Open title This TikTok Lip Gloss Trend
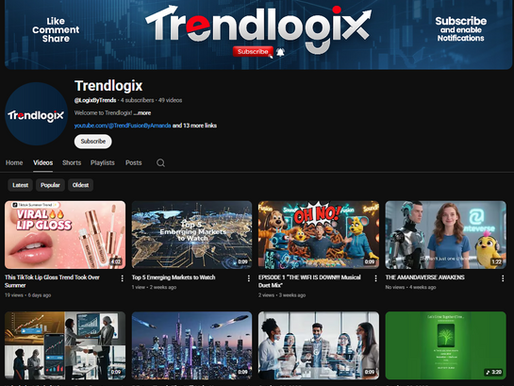Image resolution: width=514 pixels, height=386 pixels. (52, 281)
